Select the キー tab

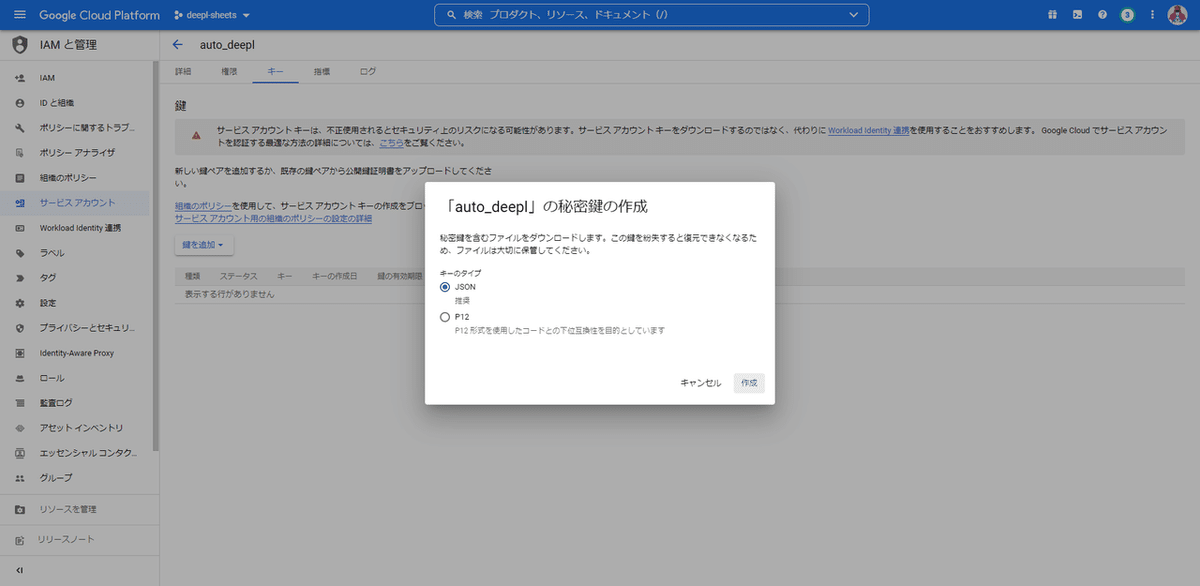coord(275,72)
